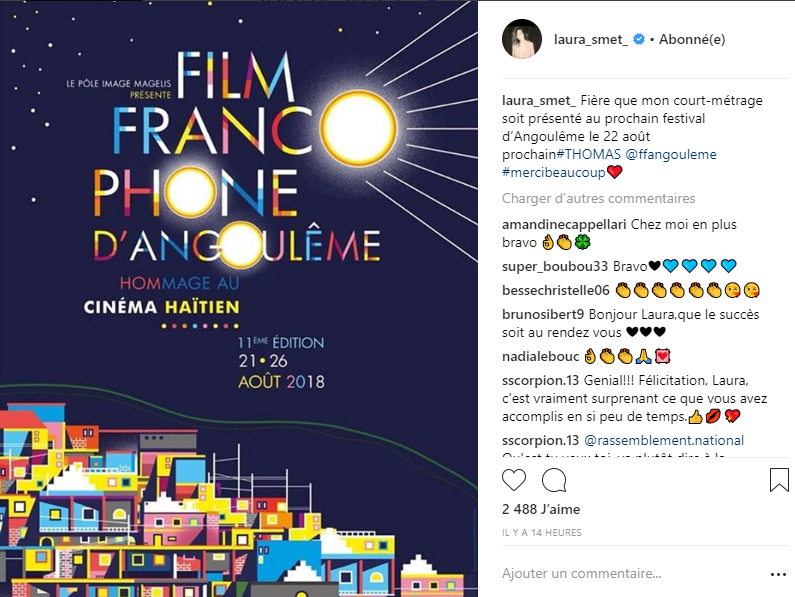The width and height of the screenshot is (795, 597).
Task: Click the Ajouter un commentaire field
Action: tap(620, 574)
